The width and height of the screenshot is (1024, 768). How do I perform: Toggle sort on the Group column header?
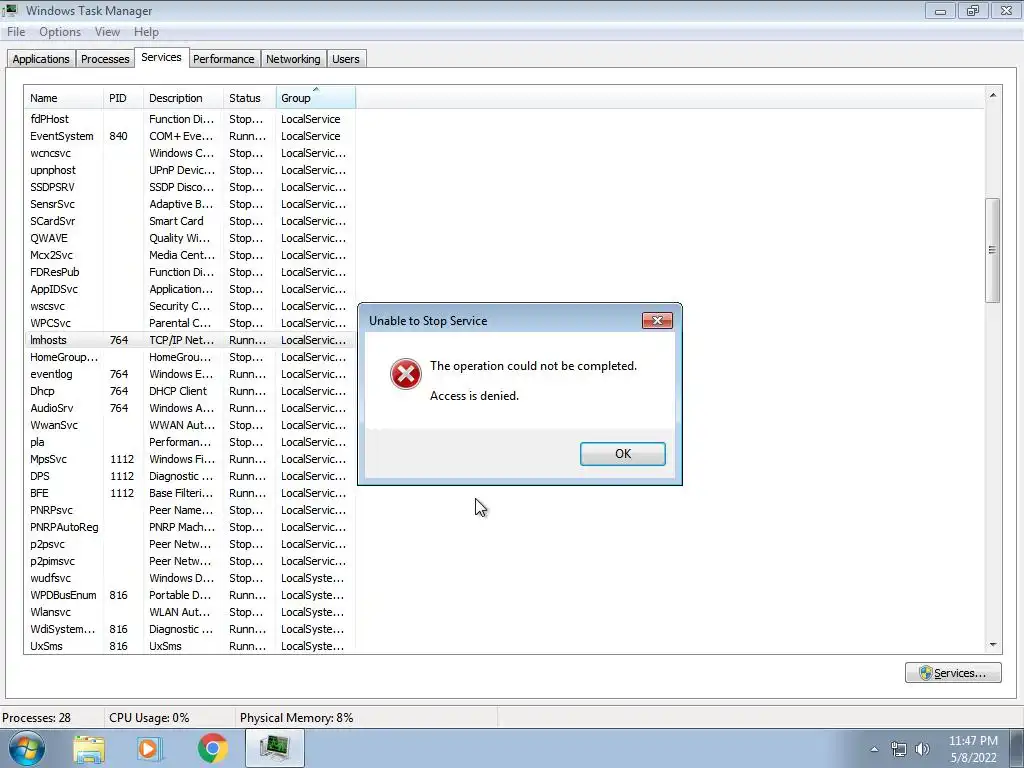click(315, 97)
